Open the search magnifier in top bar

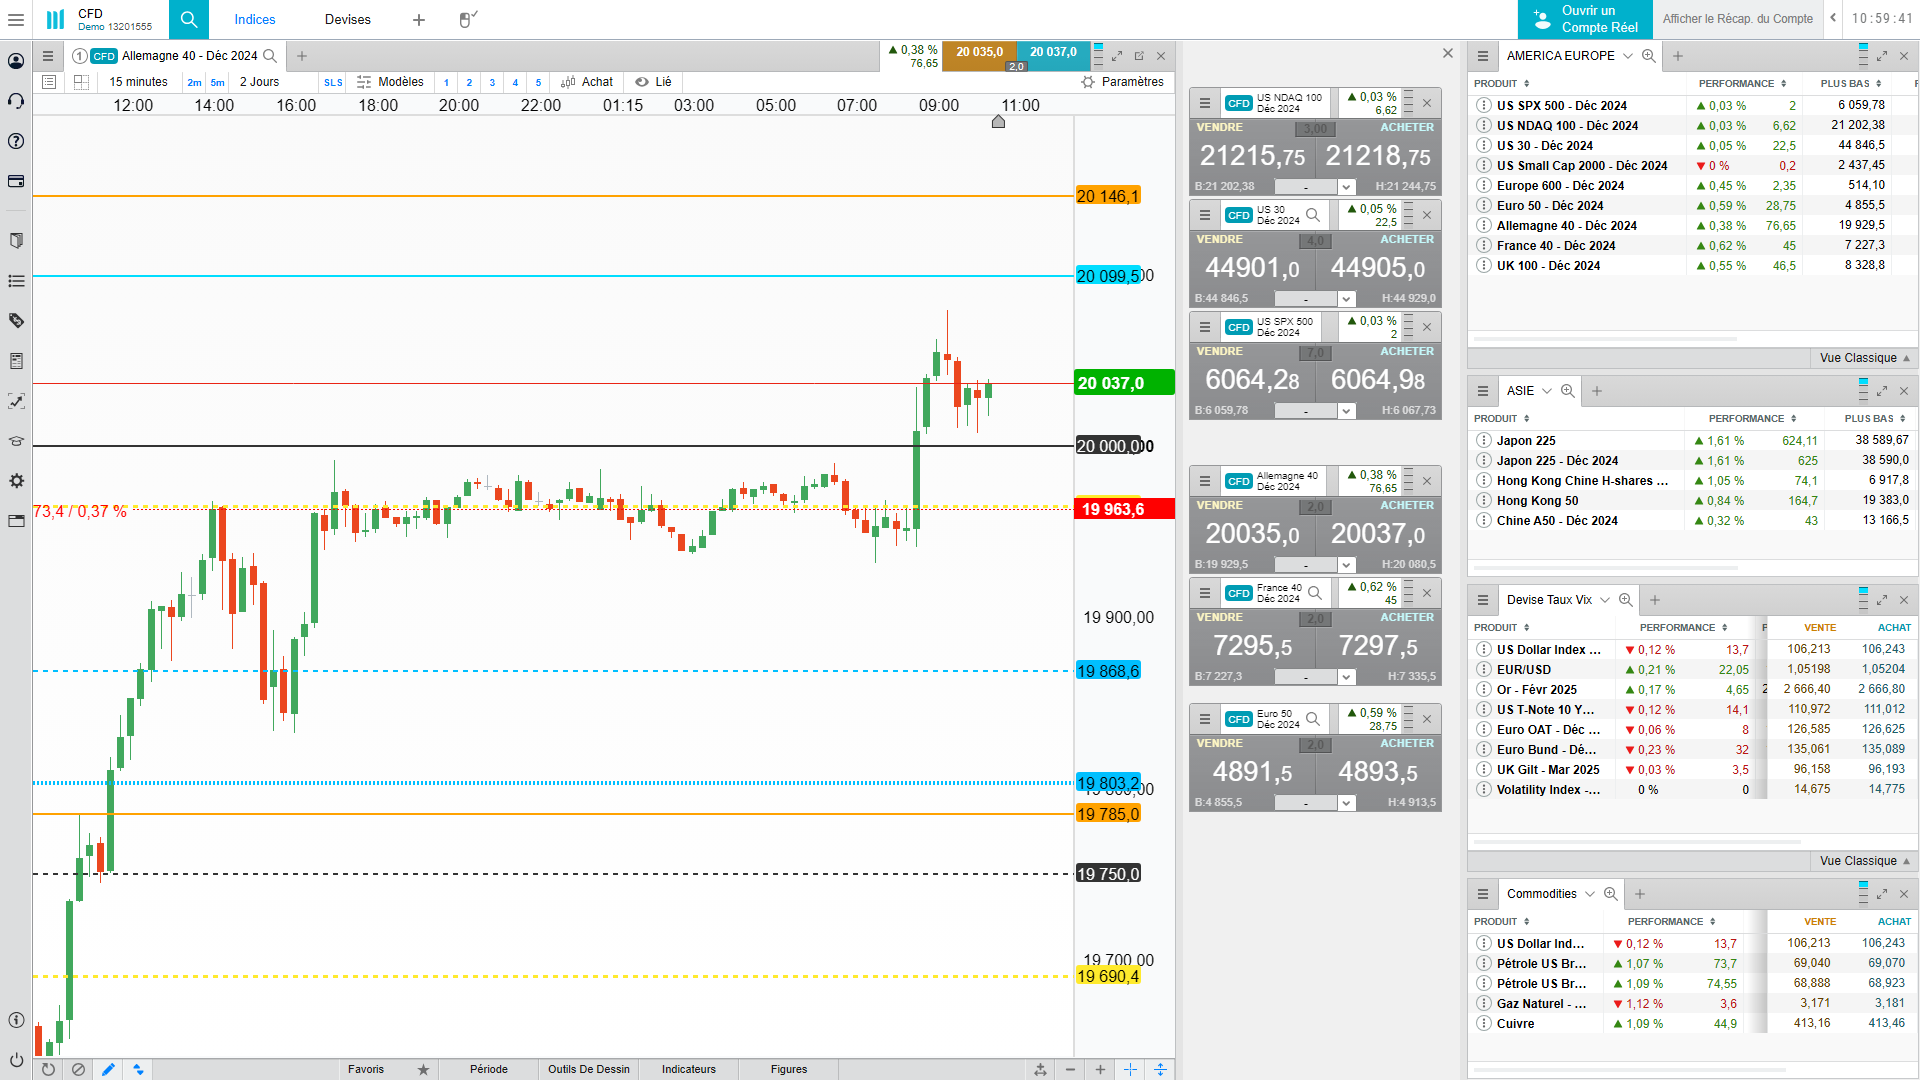[189, 19]
